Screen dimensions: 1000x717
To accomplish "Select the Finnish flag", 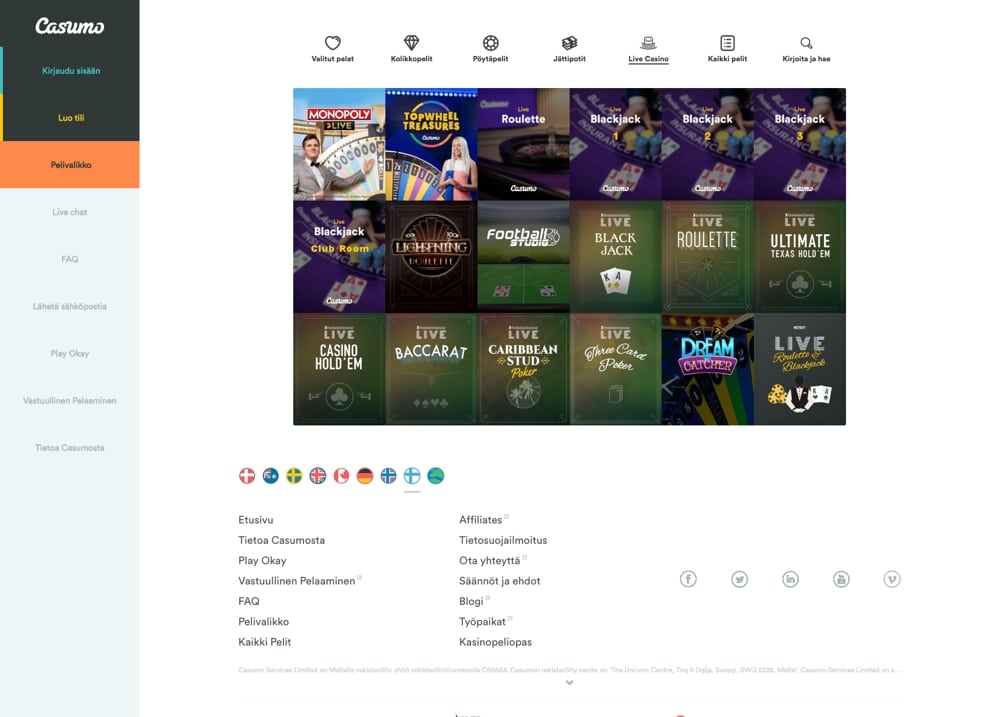I will (x=412, y=476).
